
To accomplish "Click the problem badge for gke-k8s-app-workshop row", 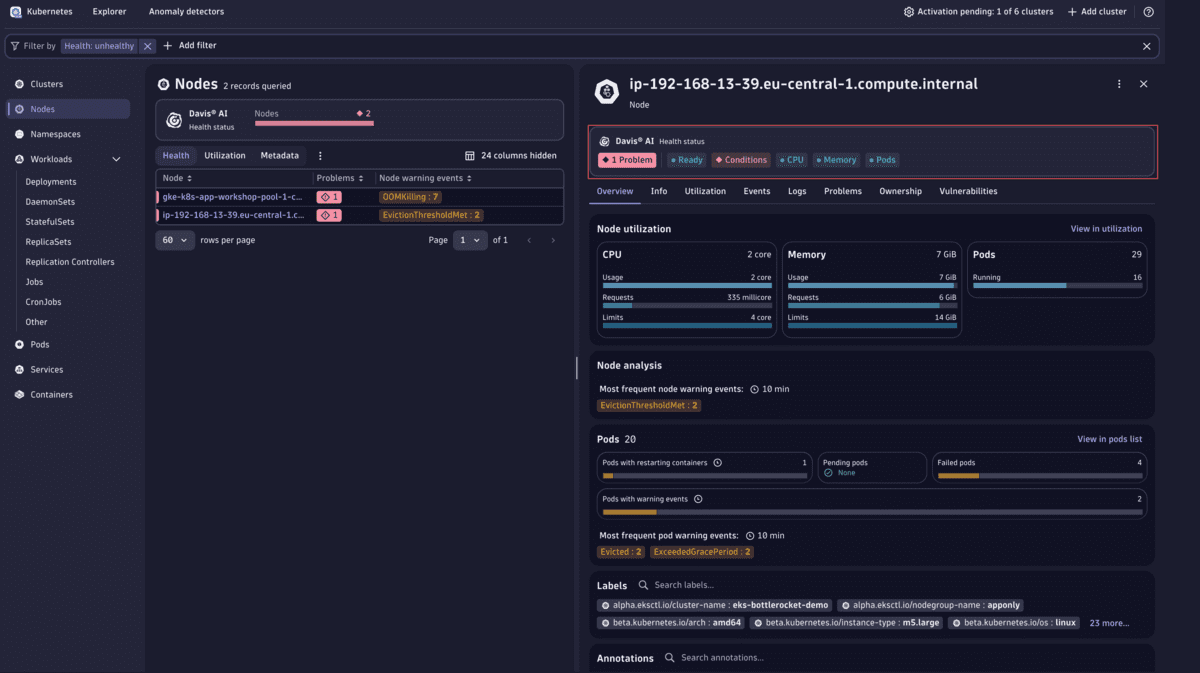I will pos(329,197).
